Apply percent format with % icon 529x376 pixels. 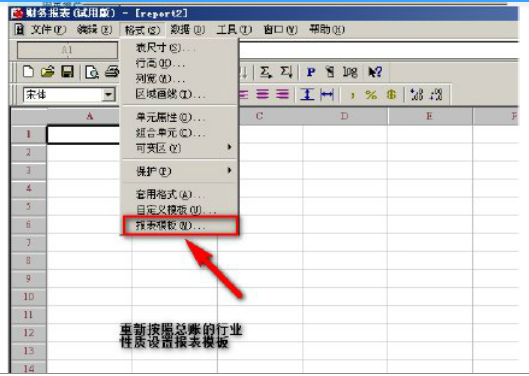pos(371,95)
